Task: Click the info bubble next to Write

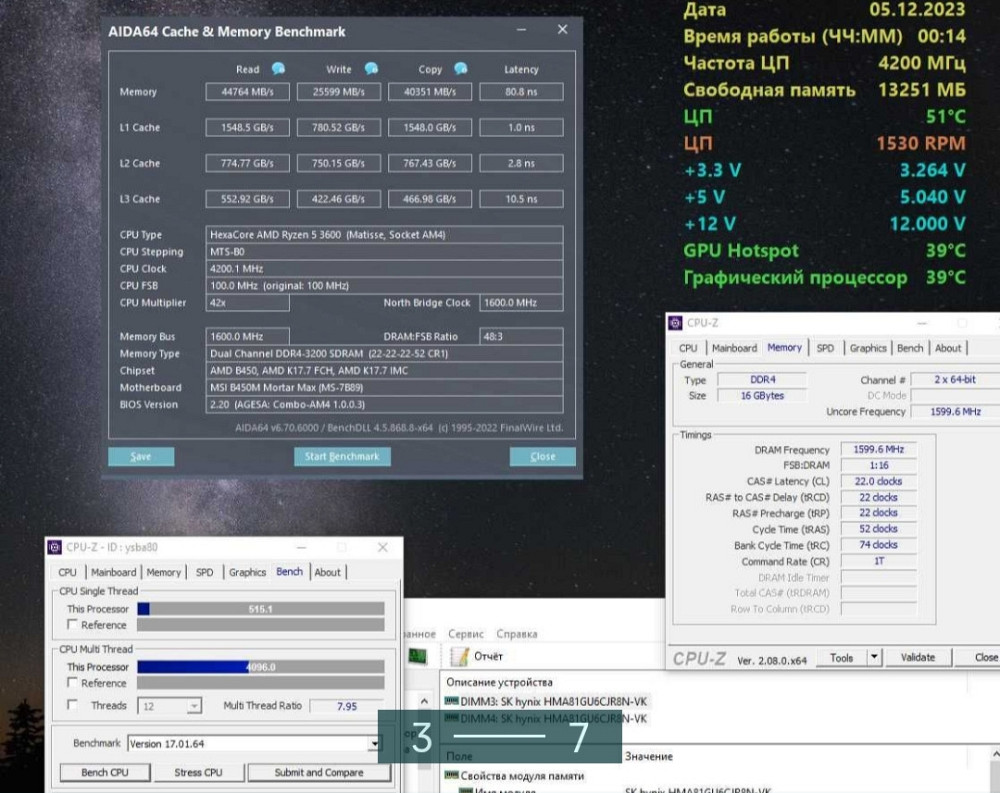Action: [x=371, y=69]
